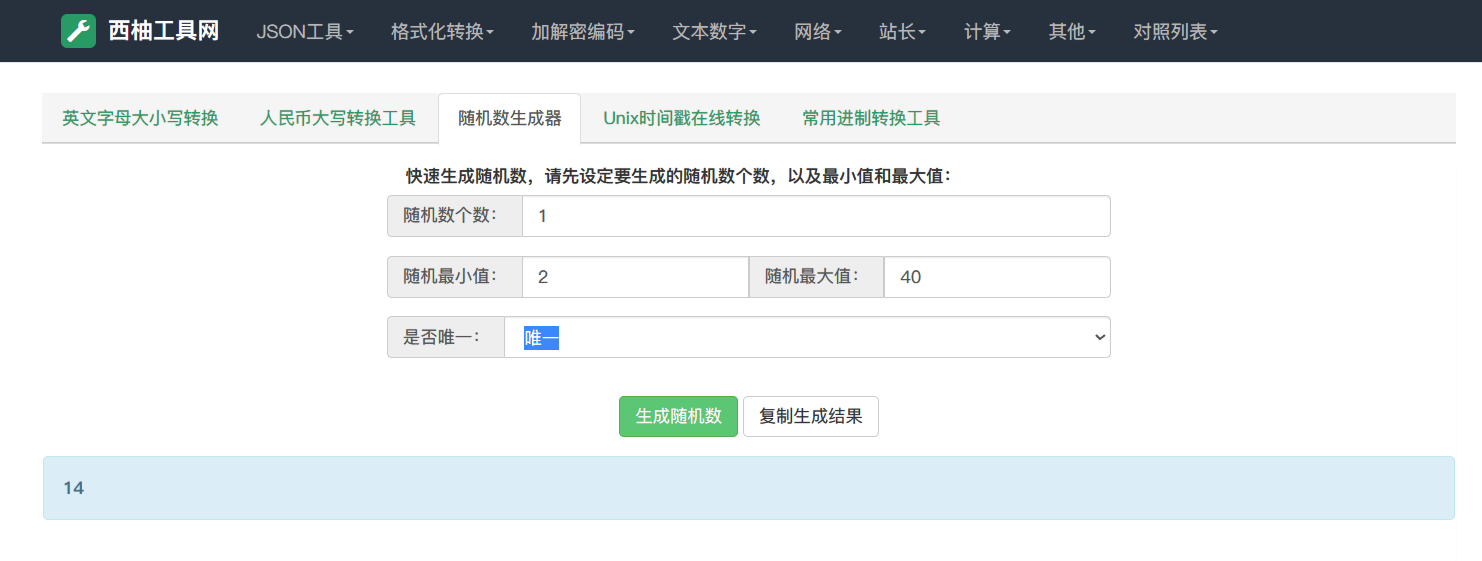Image resolution: width=1482 pixels, height=561 pixels.
Task: Expand the 加解密编码 menu
Action: pos(583,32)
